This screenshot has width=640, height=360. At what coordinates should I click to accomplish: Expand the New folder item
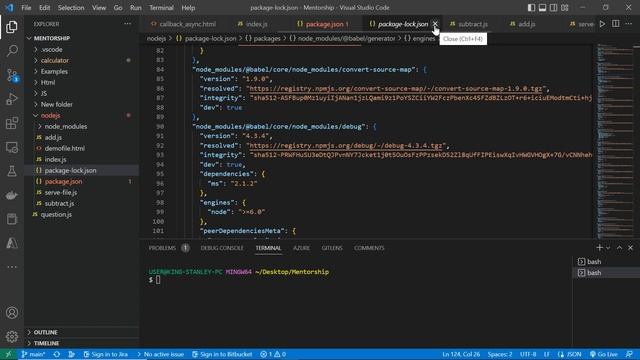click(x=82, y=104)
